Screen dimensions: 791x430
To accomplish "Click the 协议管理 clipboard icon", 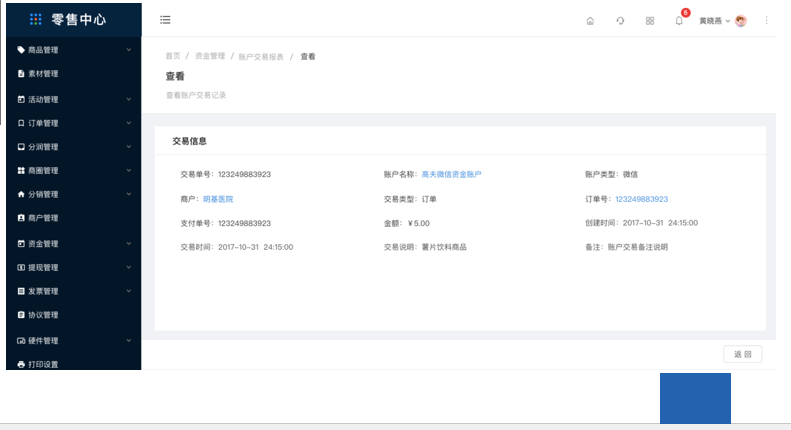I will point(21,315).
